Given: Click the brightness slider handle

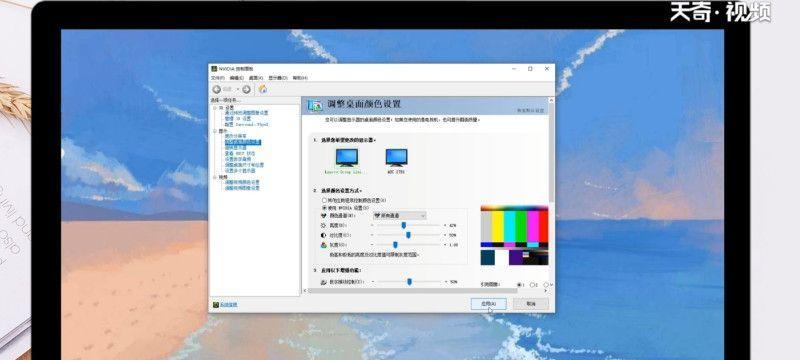Looking at the screenshot, I should tap(404, 225).
